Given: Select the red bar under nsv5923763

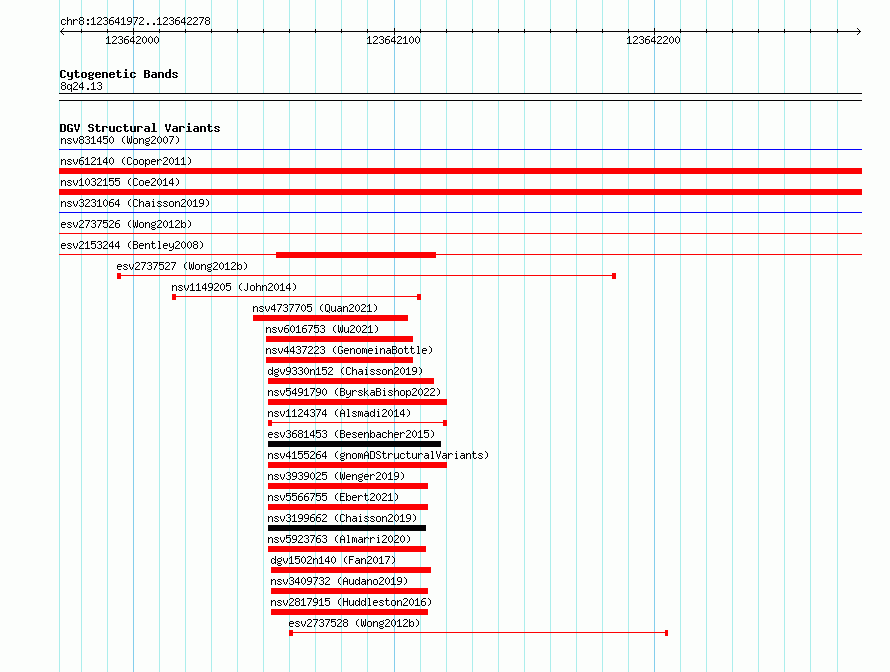Looking at the screenshot, I should pos(347,549).
